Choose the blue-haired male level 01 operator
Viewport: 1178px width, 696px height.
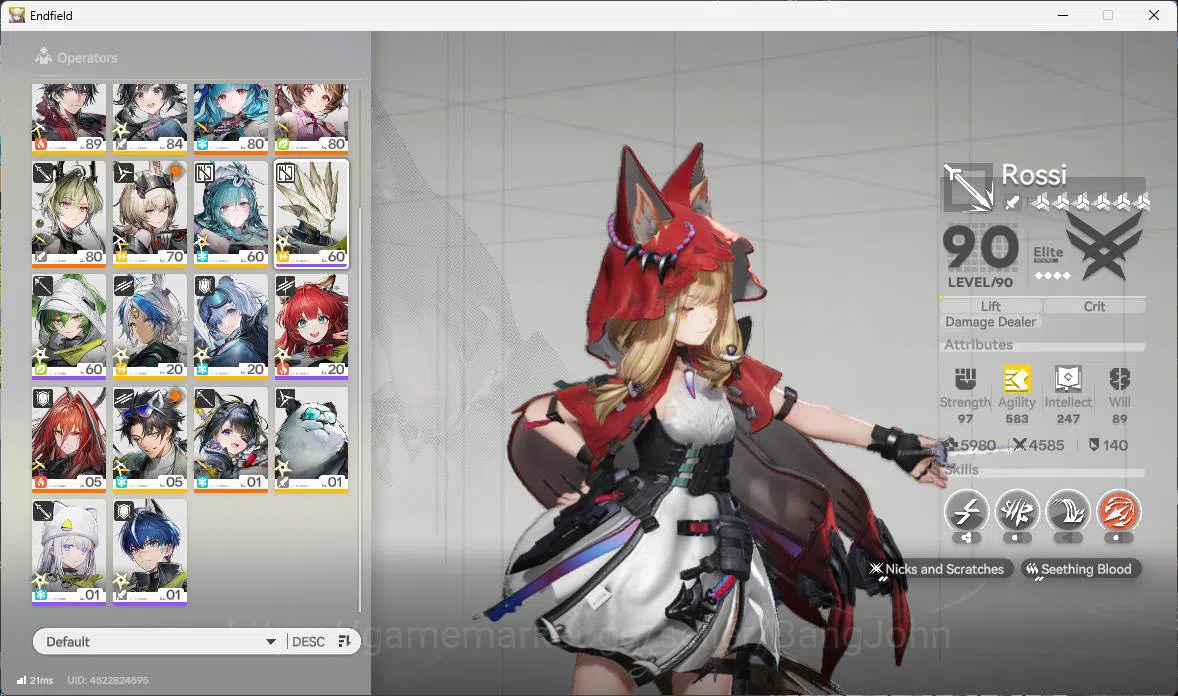[x=150, y=552]
